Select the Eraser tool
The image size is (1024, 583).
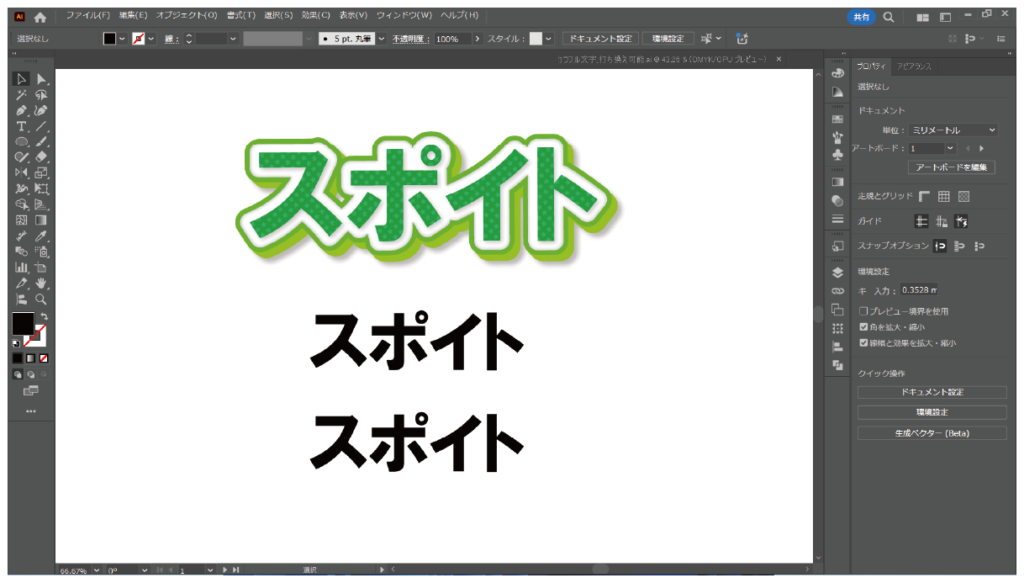coord(41,157)
